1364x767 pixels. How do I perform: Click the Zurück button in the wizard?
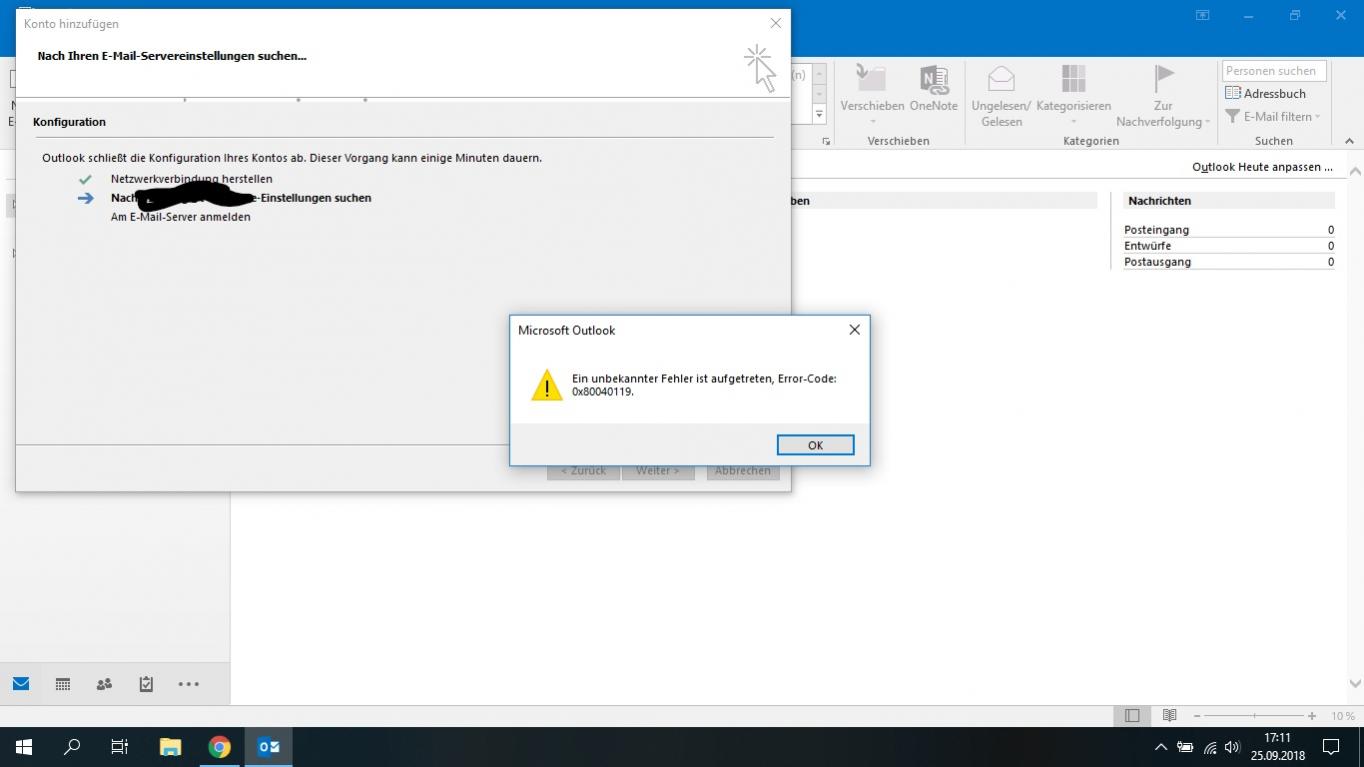tap(583, 471)
